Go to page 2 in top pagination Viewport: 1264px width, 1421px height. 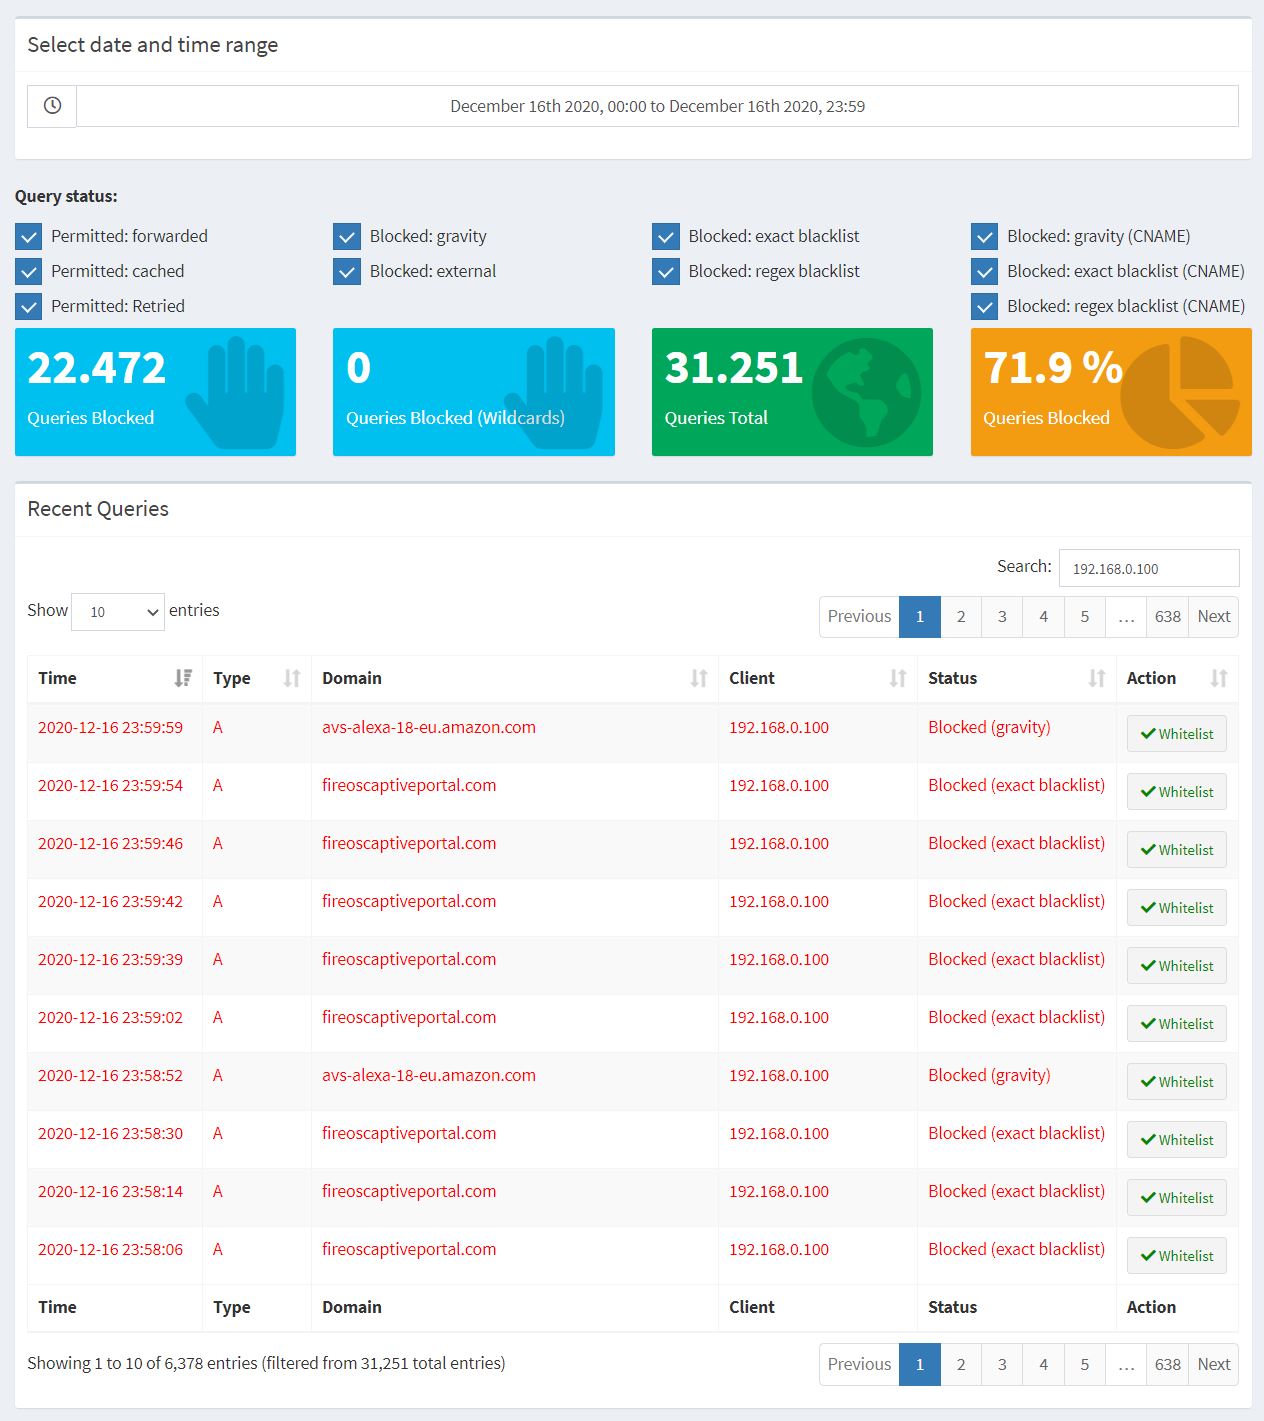pyautogui.click(x=961, y=617)
